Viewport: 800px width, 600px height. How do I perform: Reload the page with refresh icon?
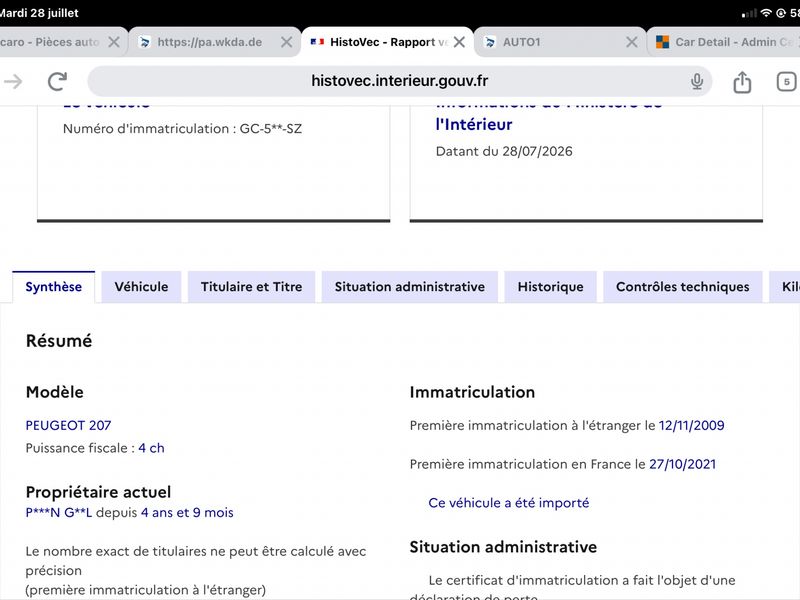(57, 81)
